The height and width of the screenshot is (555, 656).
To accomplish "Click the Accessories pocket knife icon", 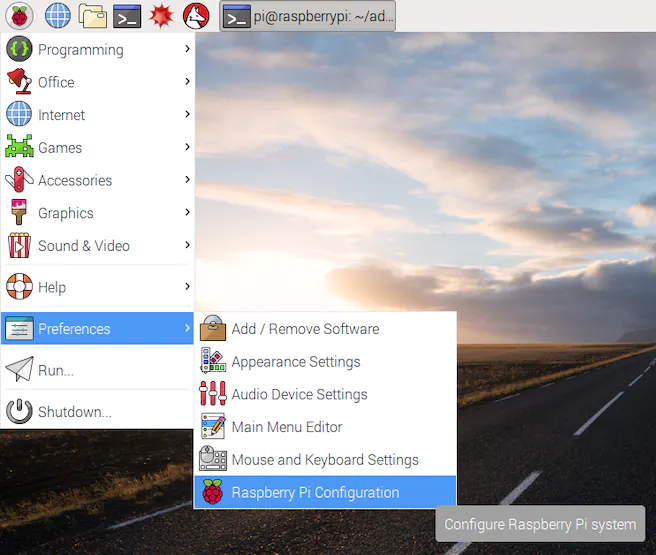I will click(19, 179).
